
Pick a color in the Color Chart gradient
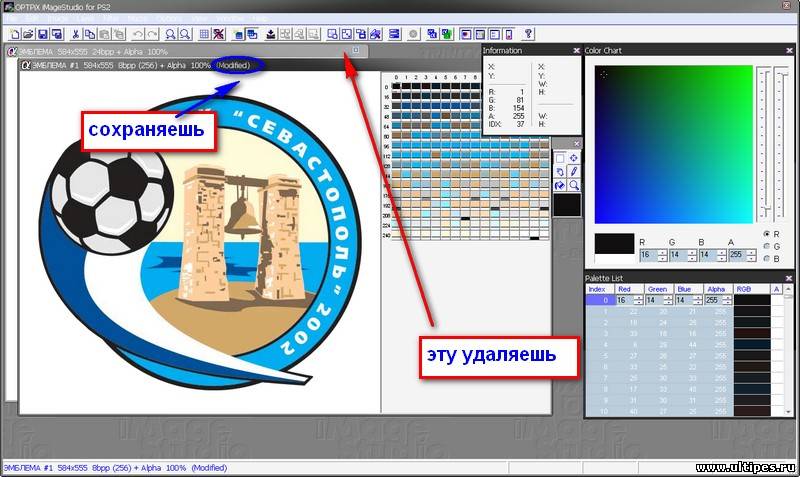tap(672, 140)
